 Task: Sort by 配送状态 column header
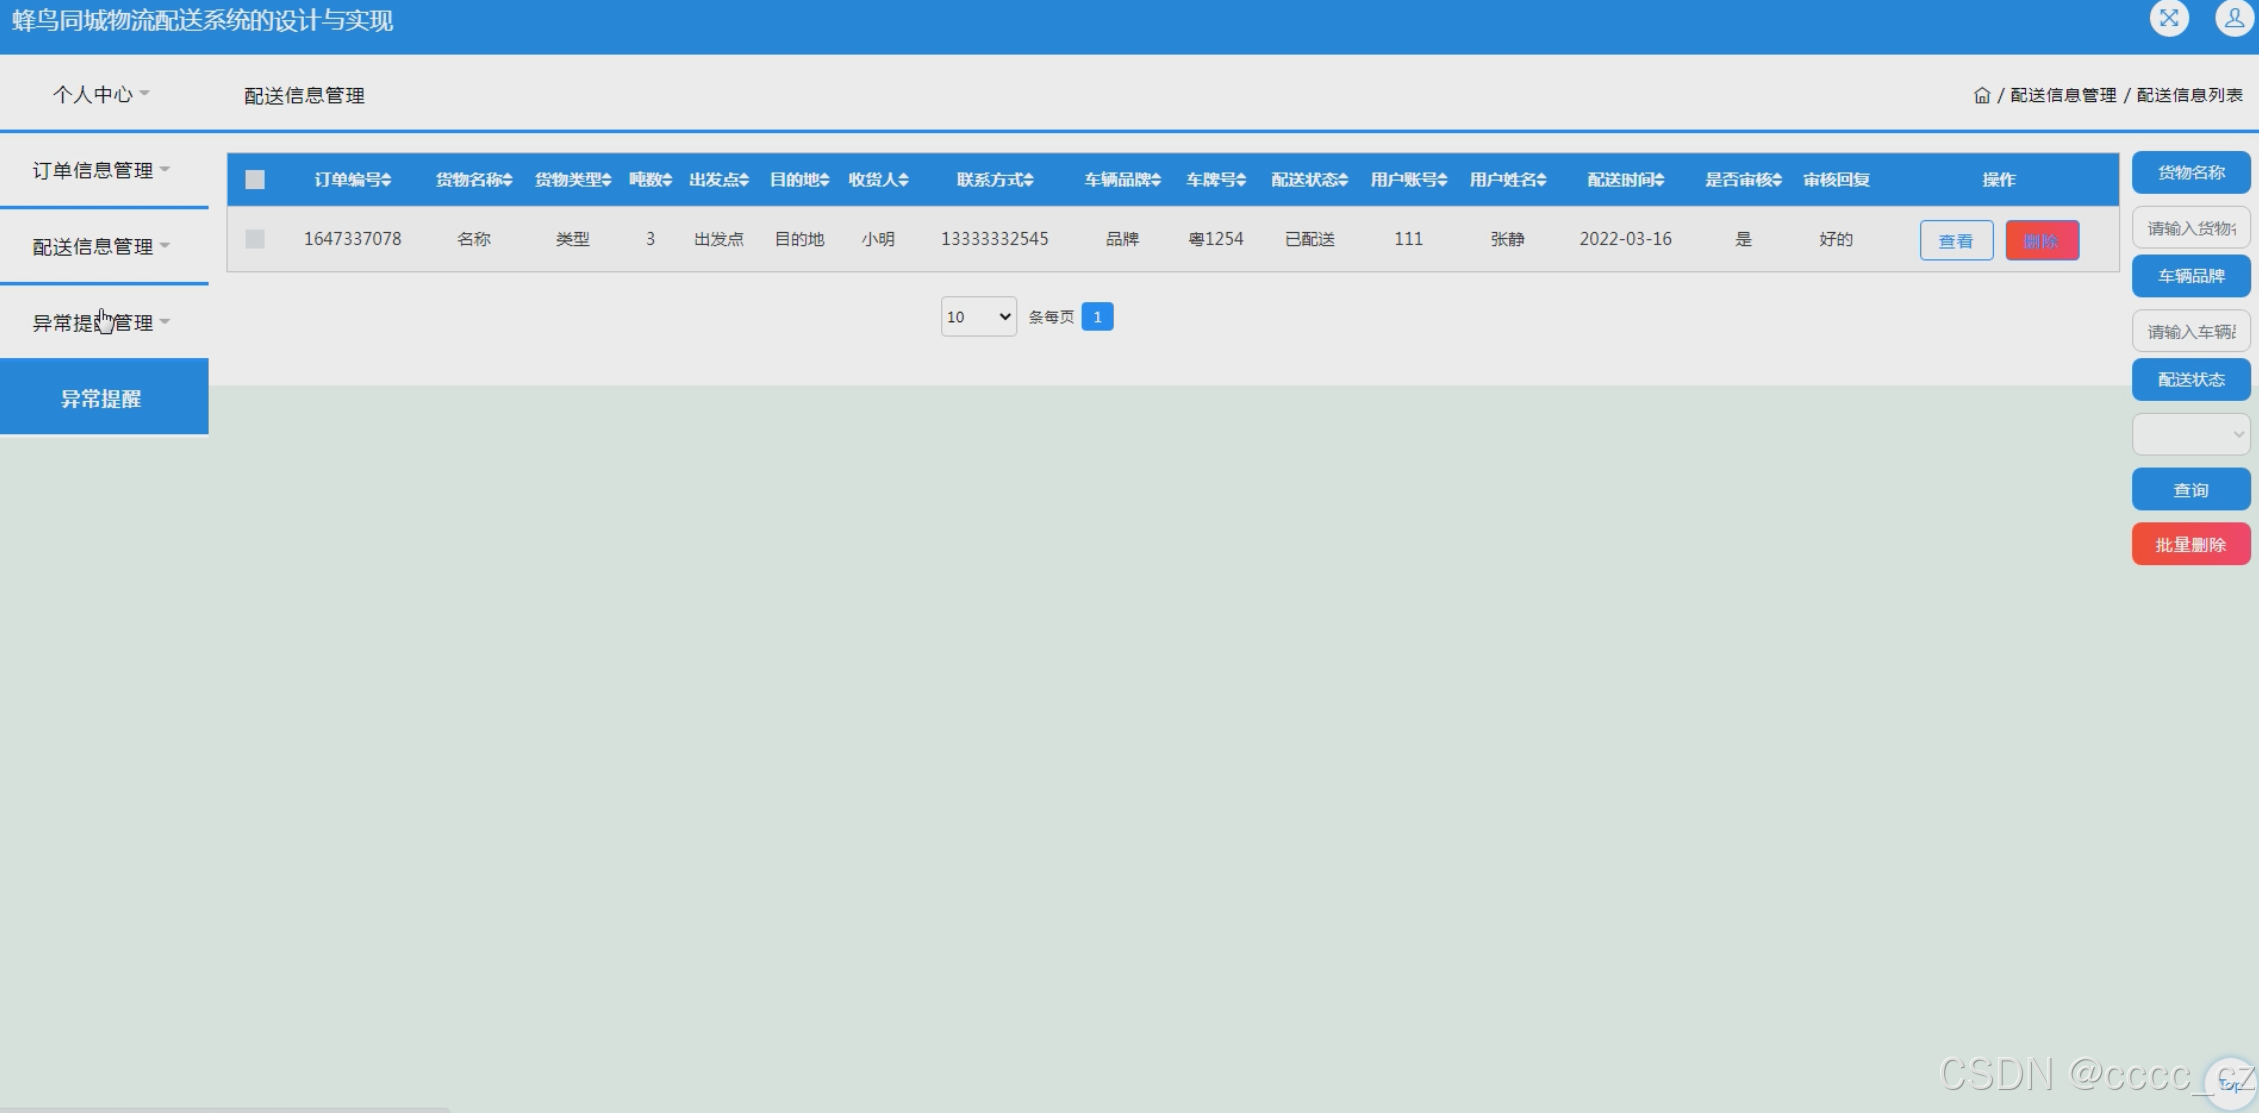click(x=1309, y=180)
